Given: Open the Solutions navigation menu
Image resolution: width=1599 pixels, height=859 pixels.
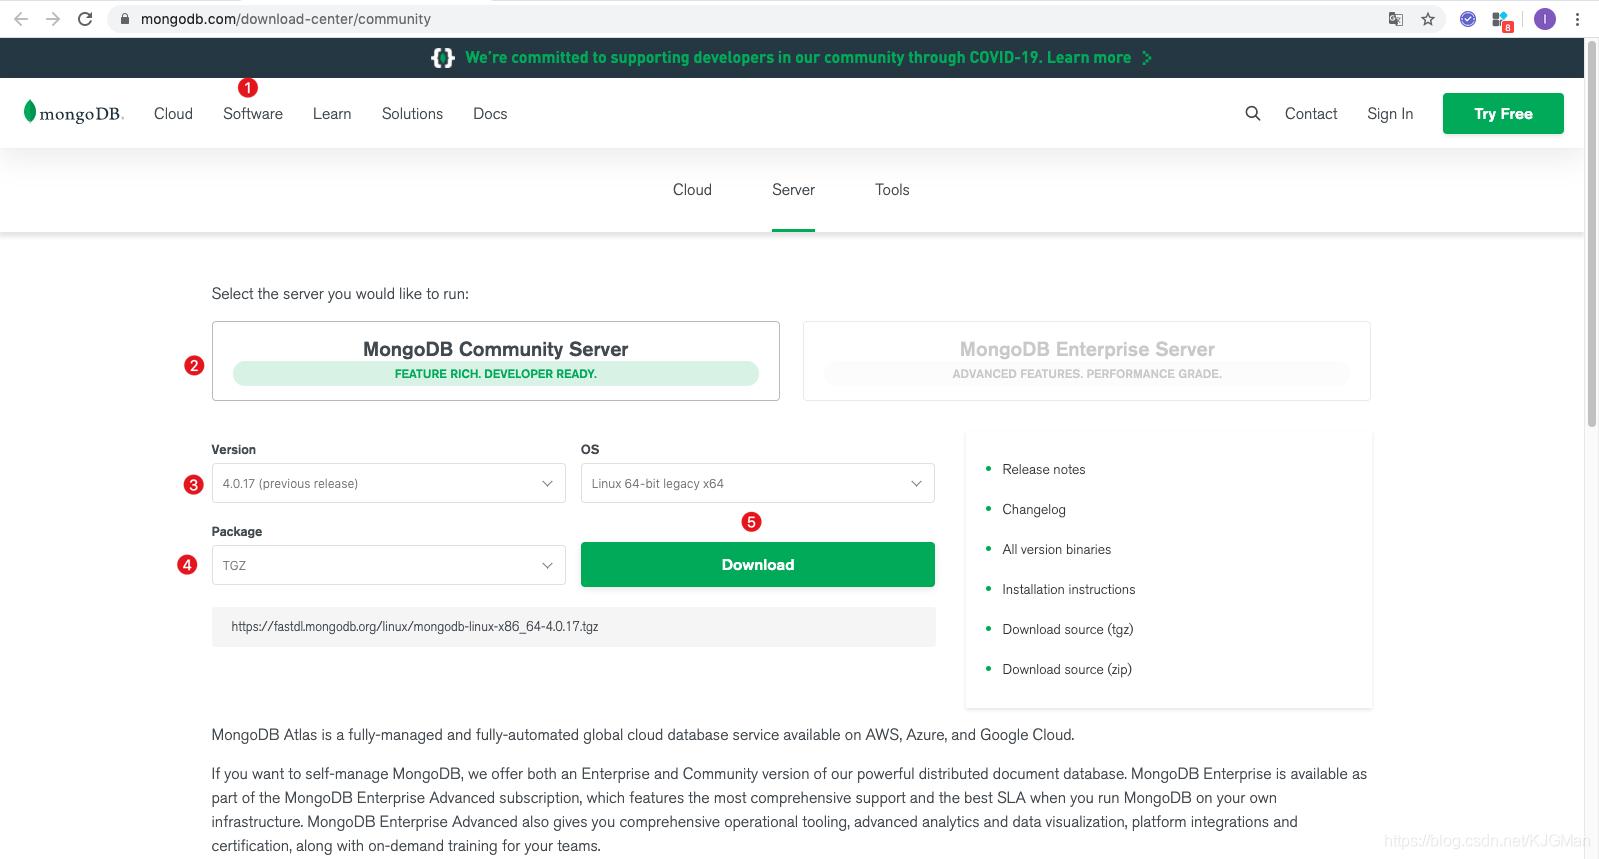Looking at the screenshot, I should [412, 114].
